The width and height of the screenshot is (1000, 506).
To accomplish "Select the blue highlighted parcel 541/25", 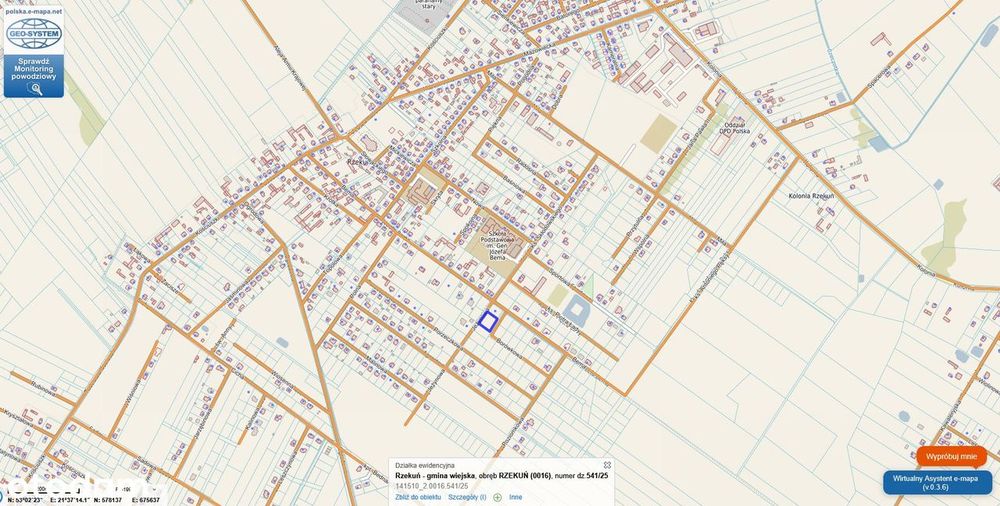I will coord(488,321).
